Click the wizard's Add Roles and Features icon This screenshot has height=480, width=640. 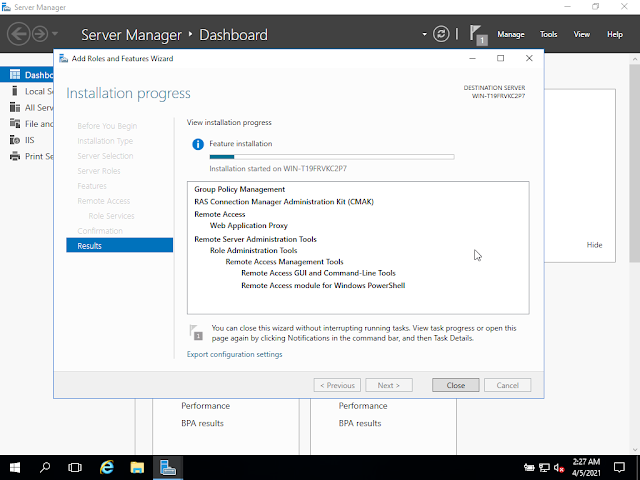[x=63, y=58]
